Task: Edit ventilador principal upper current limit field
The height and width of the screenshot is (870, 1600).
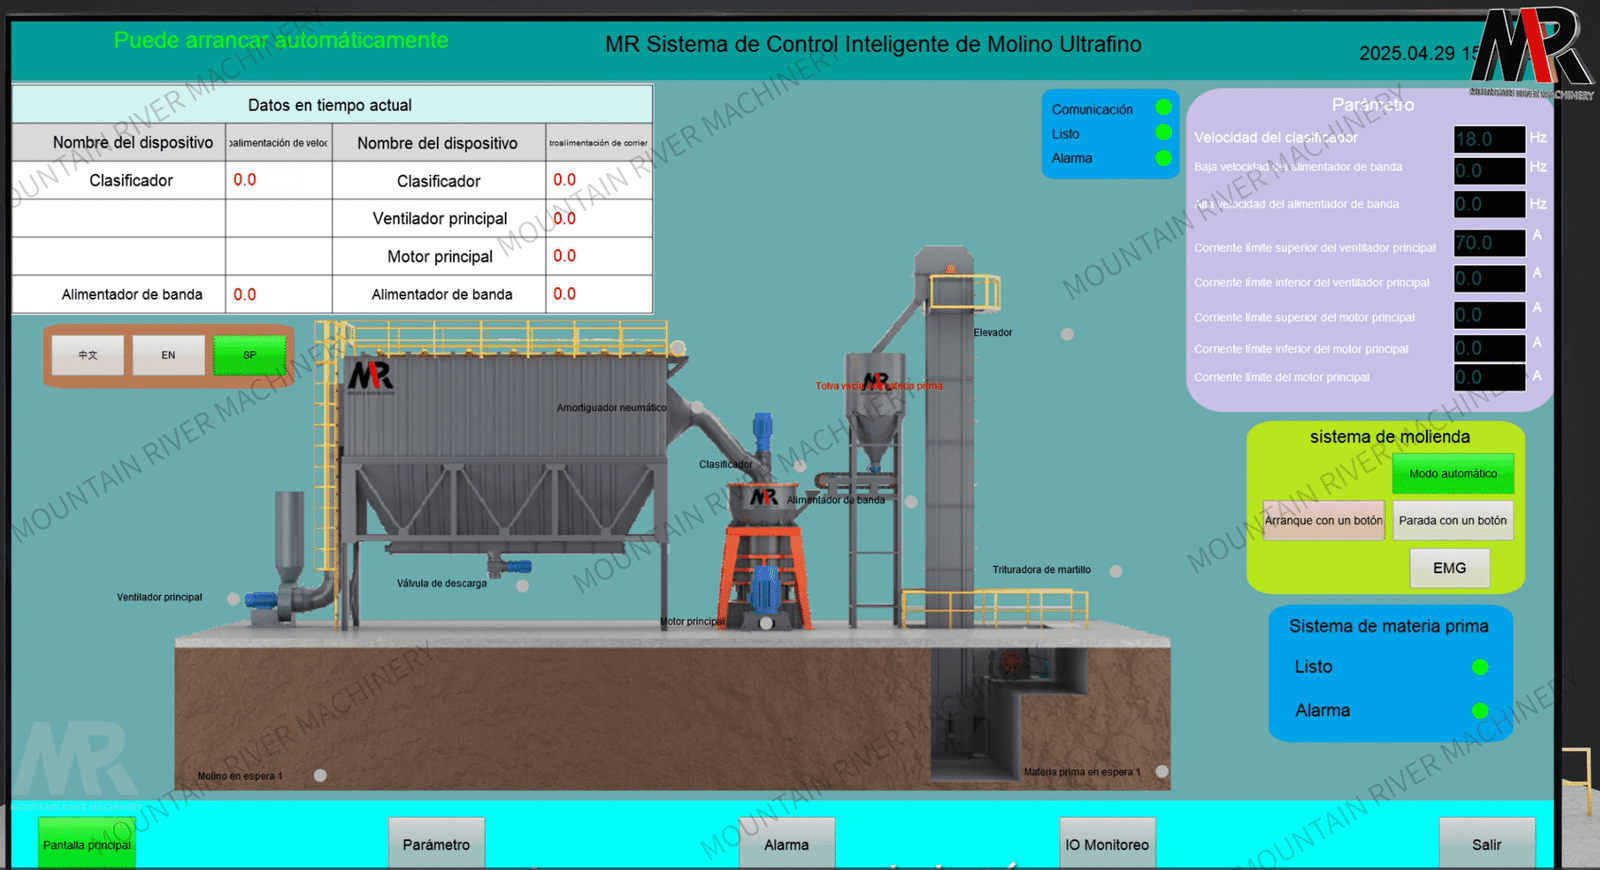Action: click(x=1488, y=243)
